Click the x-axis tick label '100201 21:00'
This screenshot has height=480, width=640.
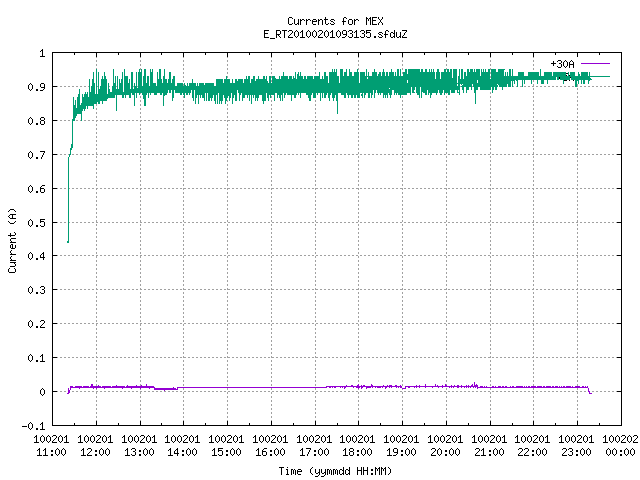pyautogui.click(x=489, y=446)
